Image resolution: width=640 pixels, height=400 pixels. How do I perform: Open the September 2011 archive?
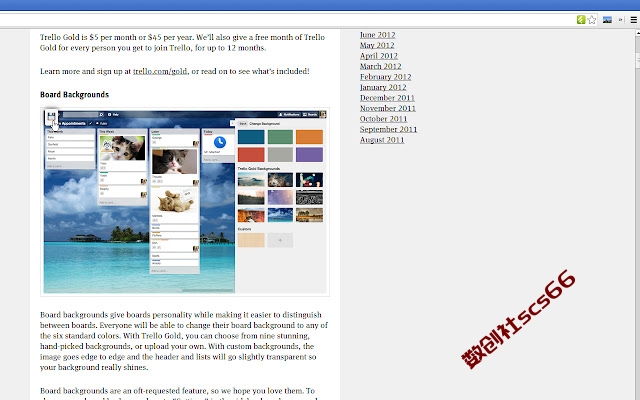coord(388,129)
